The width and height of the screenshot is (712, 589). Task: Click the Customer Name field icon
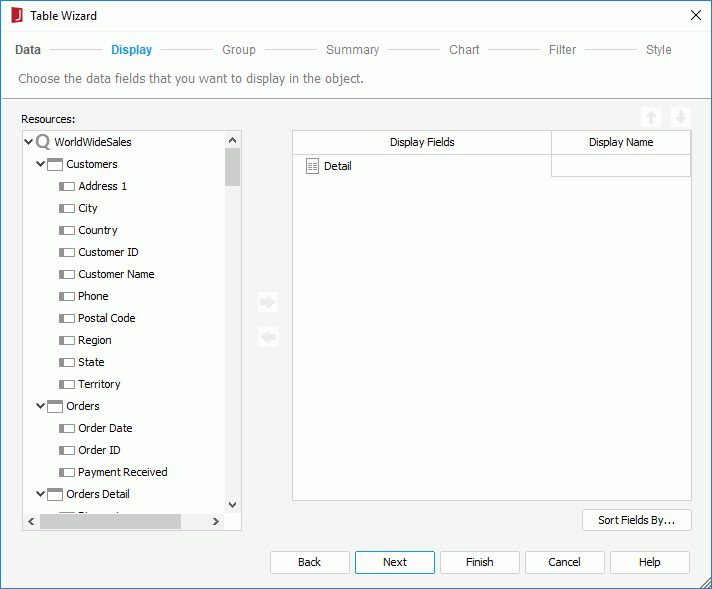pyautogui.click(x=67, y=275)
